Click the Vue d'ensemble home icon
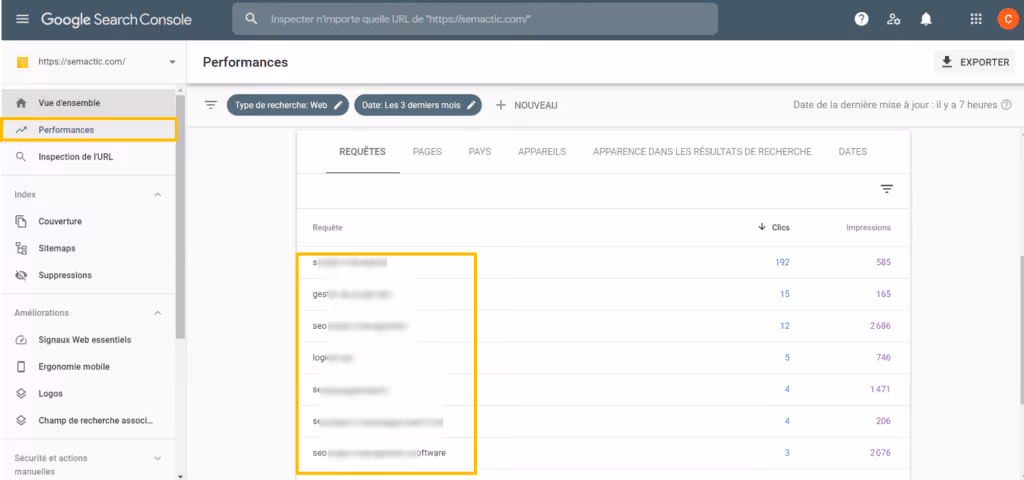The width and height of the screenshot is (1024, 480). (21, 103)
